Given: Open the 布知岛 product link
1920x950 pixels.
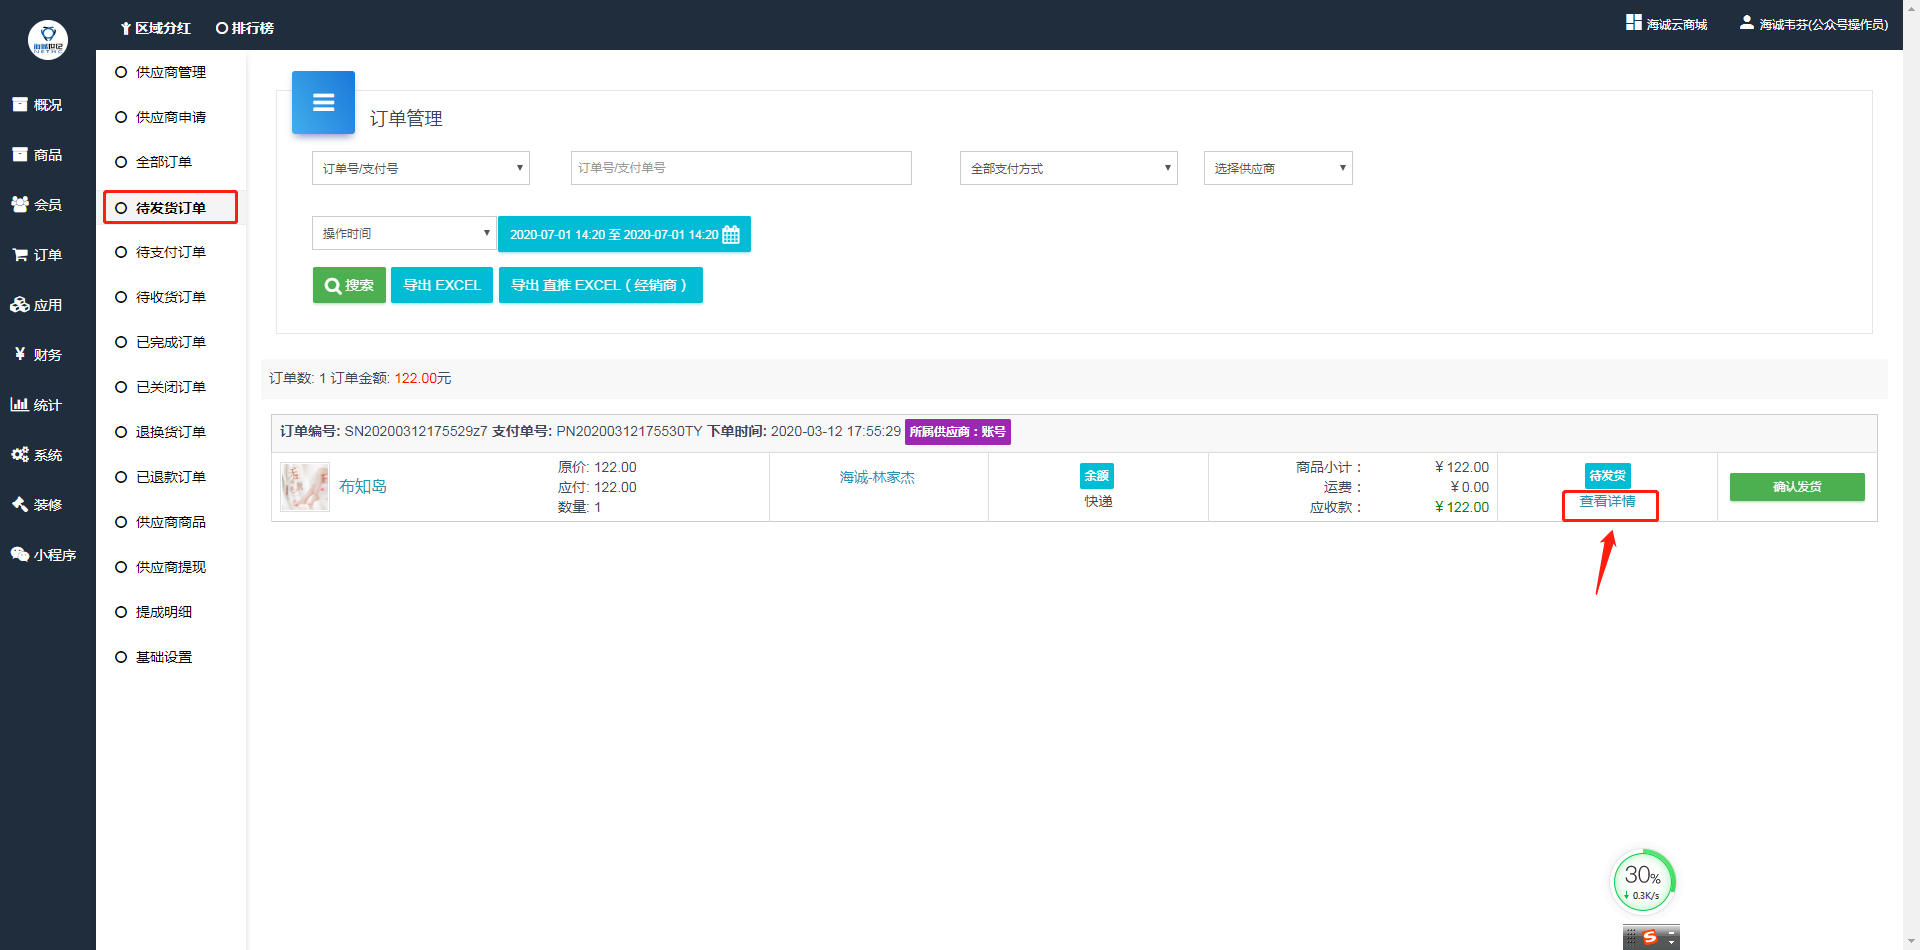Looking at the screenshot, I should [x=363, y=487].
